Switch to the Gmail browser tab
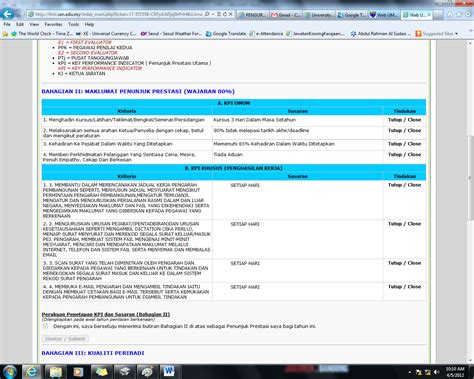Viewport: 474px width, 379px height. pos(286,15)
